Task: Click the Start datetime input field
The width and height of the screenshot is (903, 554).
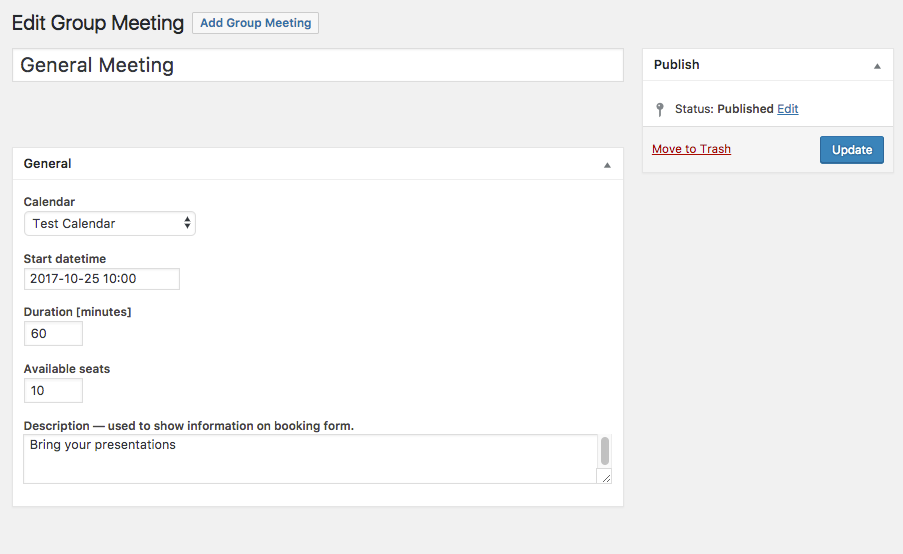Action: (101, 279)
